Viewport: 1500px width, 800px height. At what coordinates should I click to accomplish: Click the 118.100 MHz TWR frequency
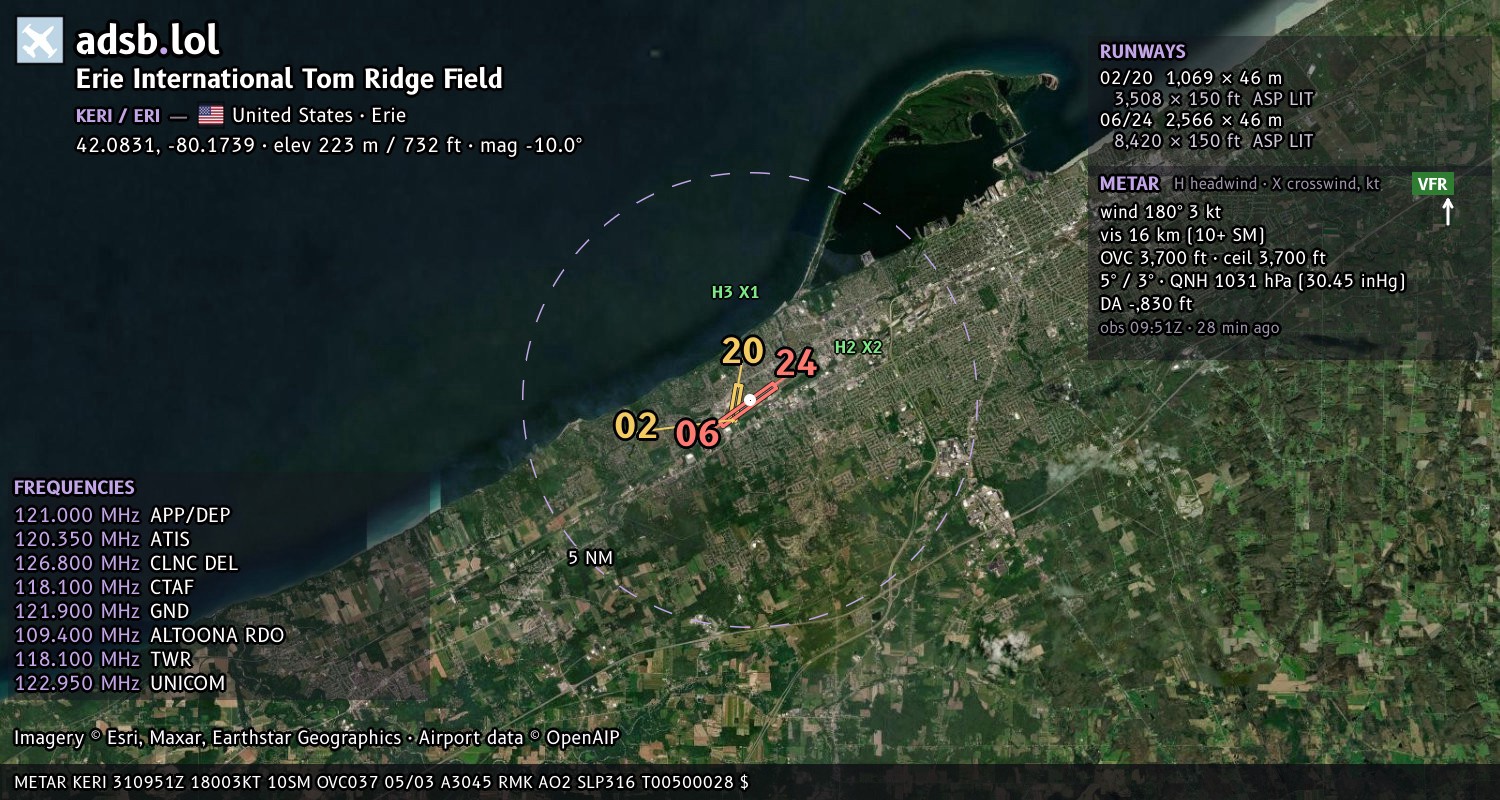click(103, 660)
